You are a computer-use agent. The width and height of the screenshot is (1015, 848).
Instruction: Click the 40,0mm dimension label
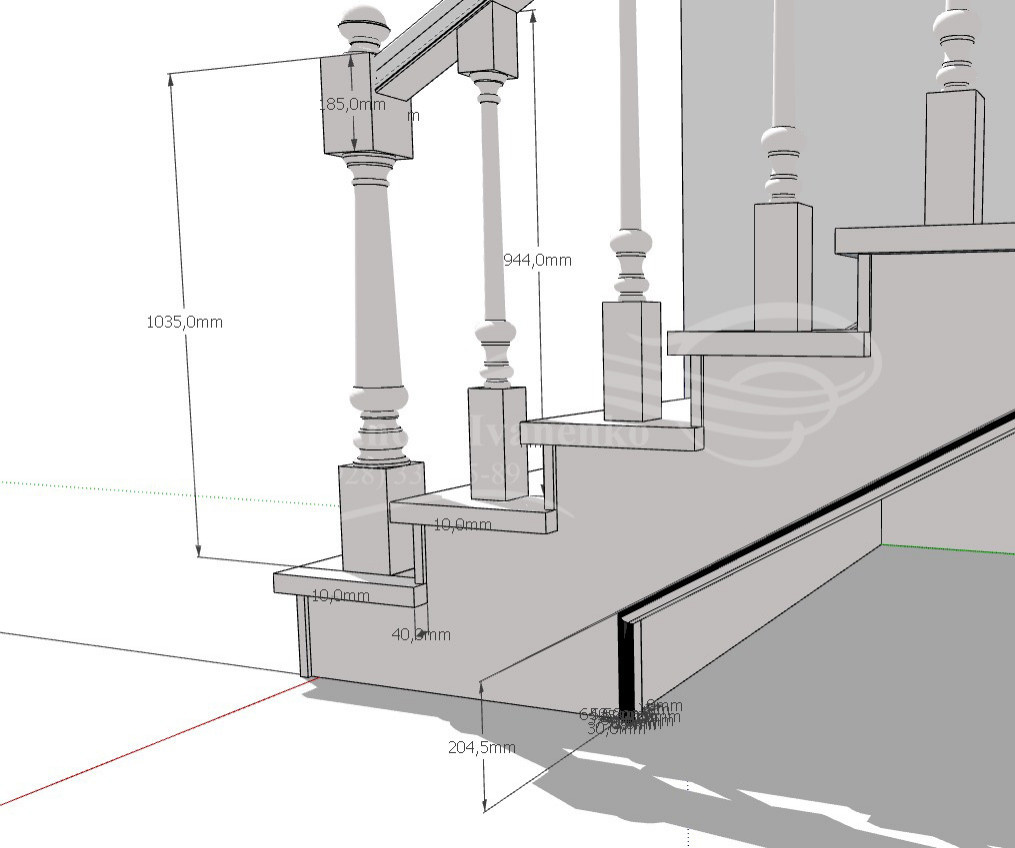coord(421,634)
